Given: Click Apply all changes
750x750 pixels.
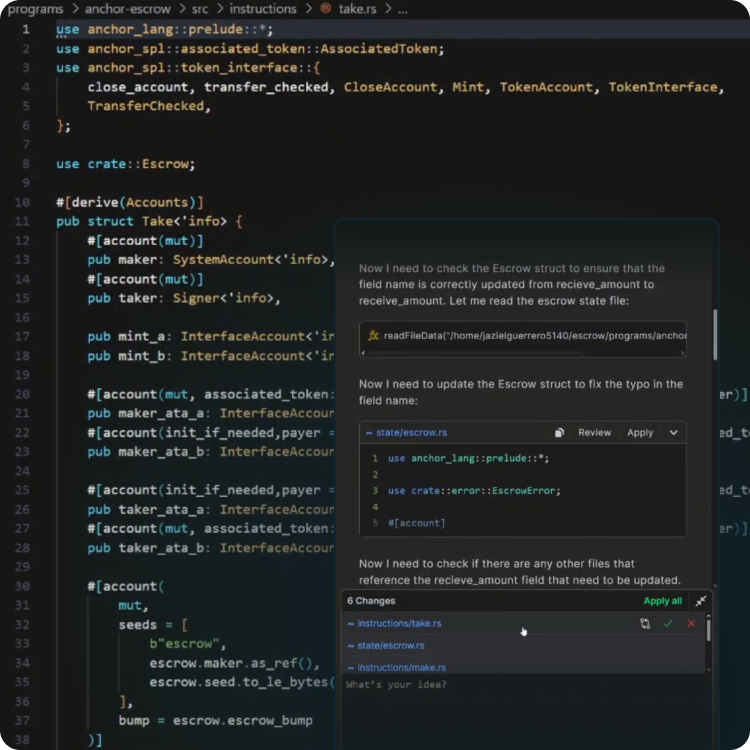Looking at the screenshot, I should pos(662,601).
